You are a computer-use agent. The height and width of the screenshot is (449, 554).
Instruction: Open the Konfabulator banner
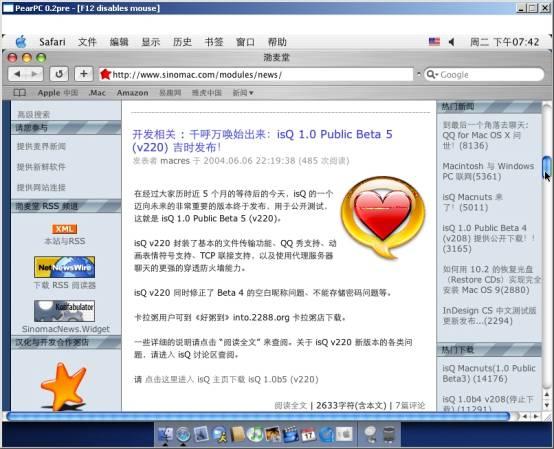(x=65, y=311)
